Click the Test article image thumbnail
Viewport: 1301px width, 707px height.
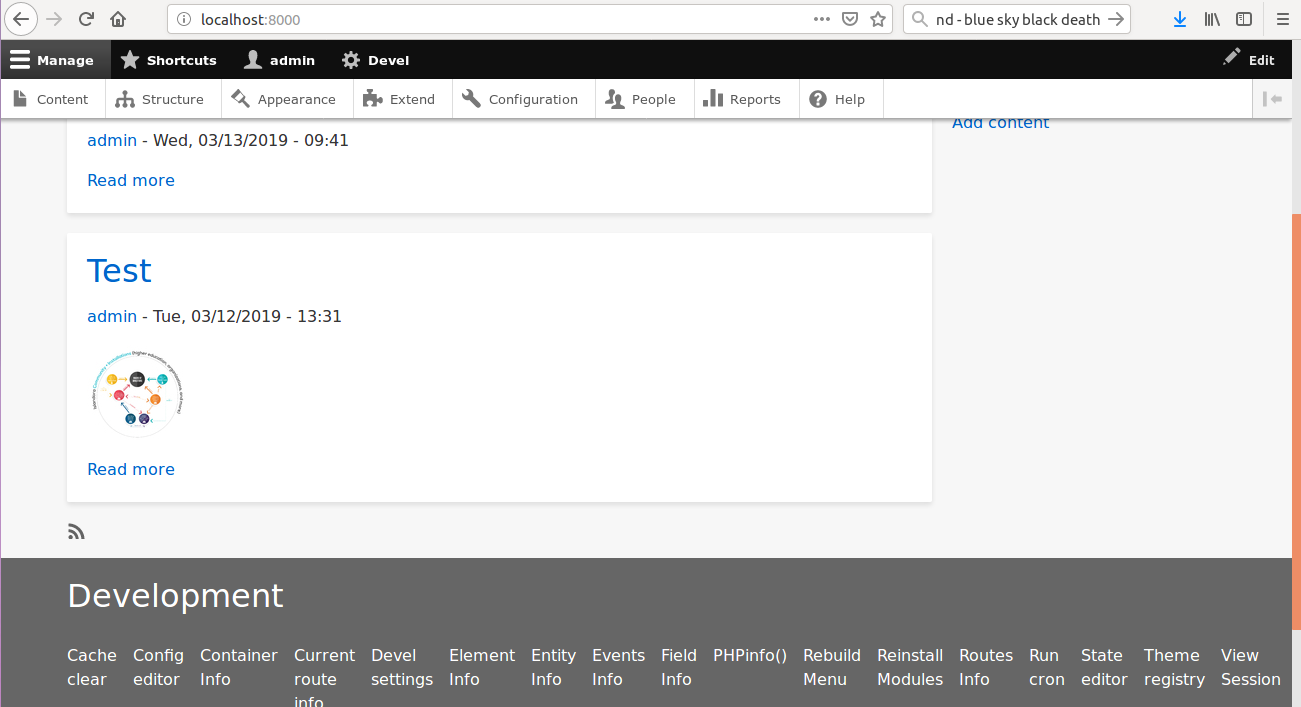[x=136, y=393]
